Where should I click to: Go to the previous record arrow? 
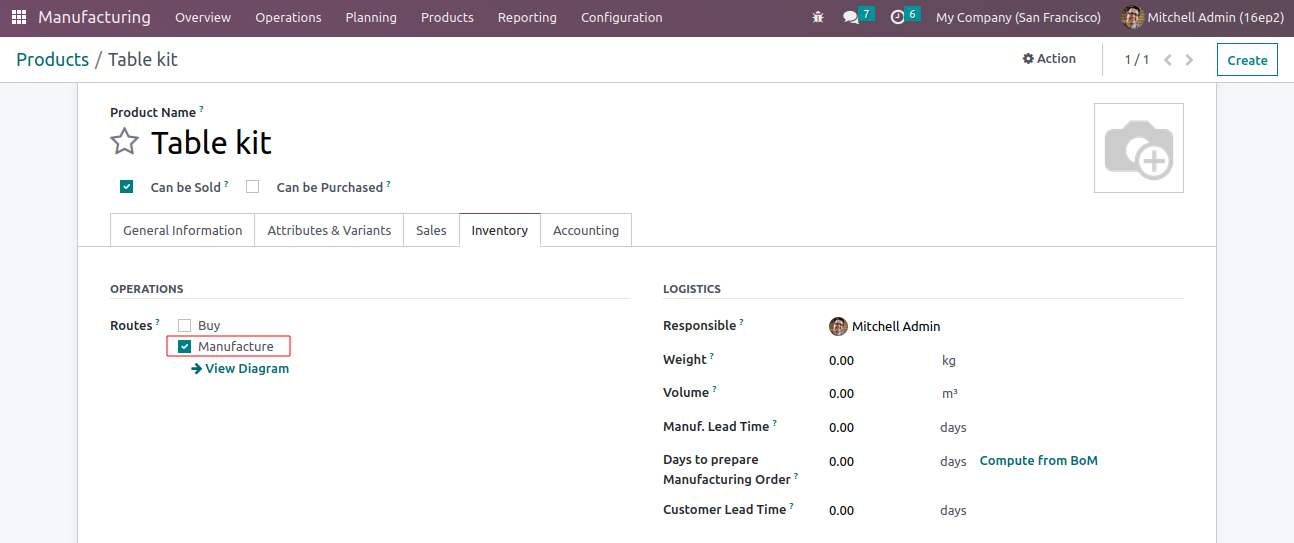point(1167,60)
